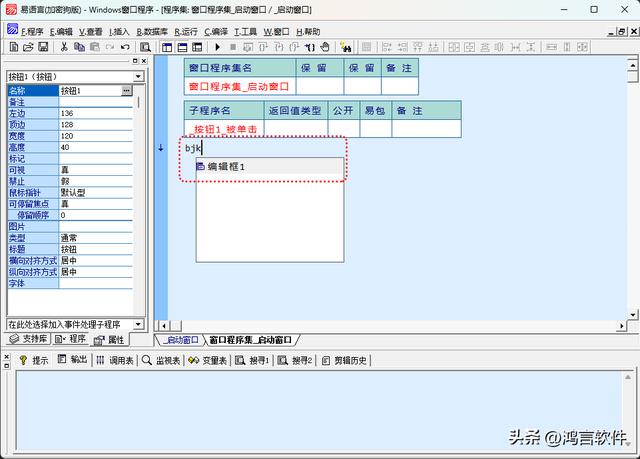Toggle the 禁止 property value
Image resolution: width=640 pixels, height=459 pixels.
point(95,181)
